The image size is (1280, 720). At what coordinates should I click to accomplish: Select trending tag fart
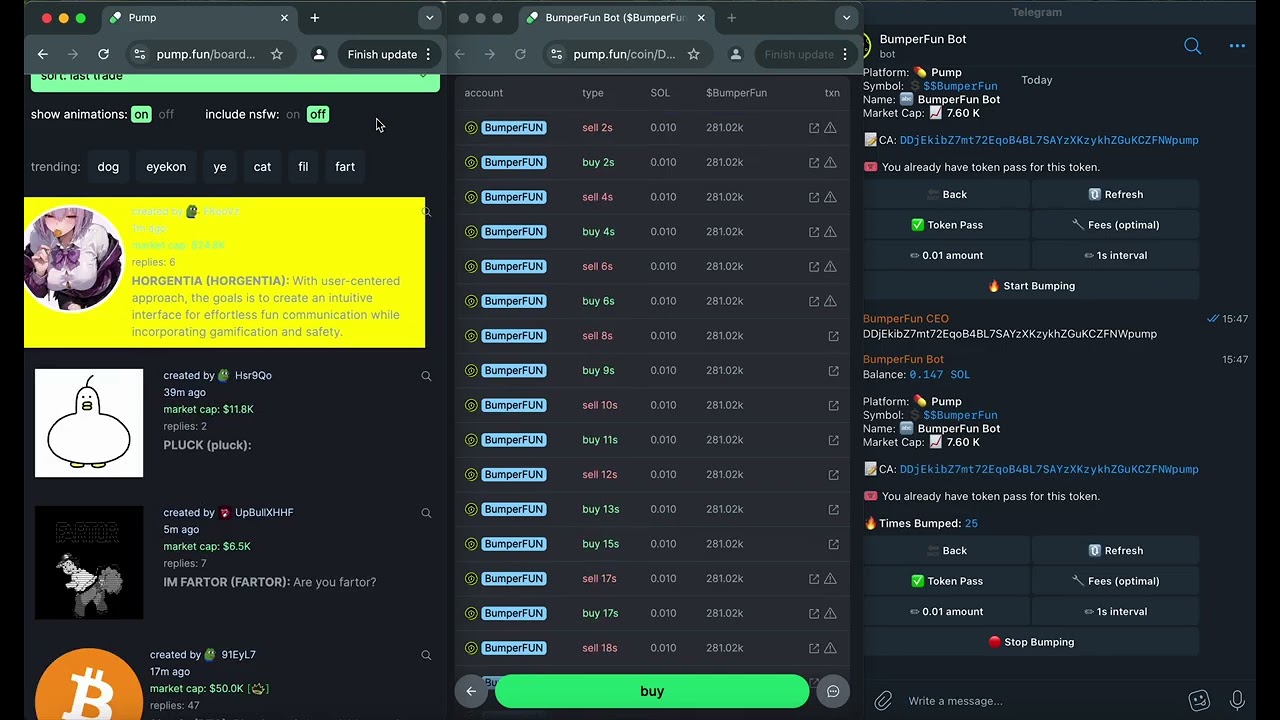(345, 167)
